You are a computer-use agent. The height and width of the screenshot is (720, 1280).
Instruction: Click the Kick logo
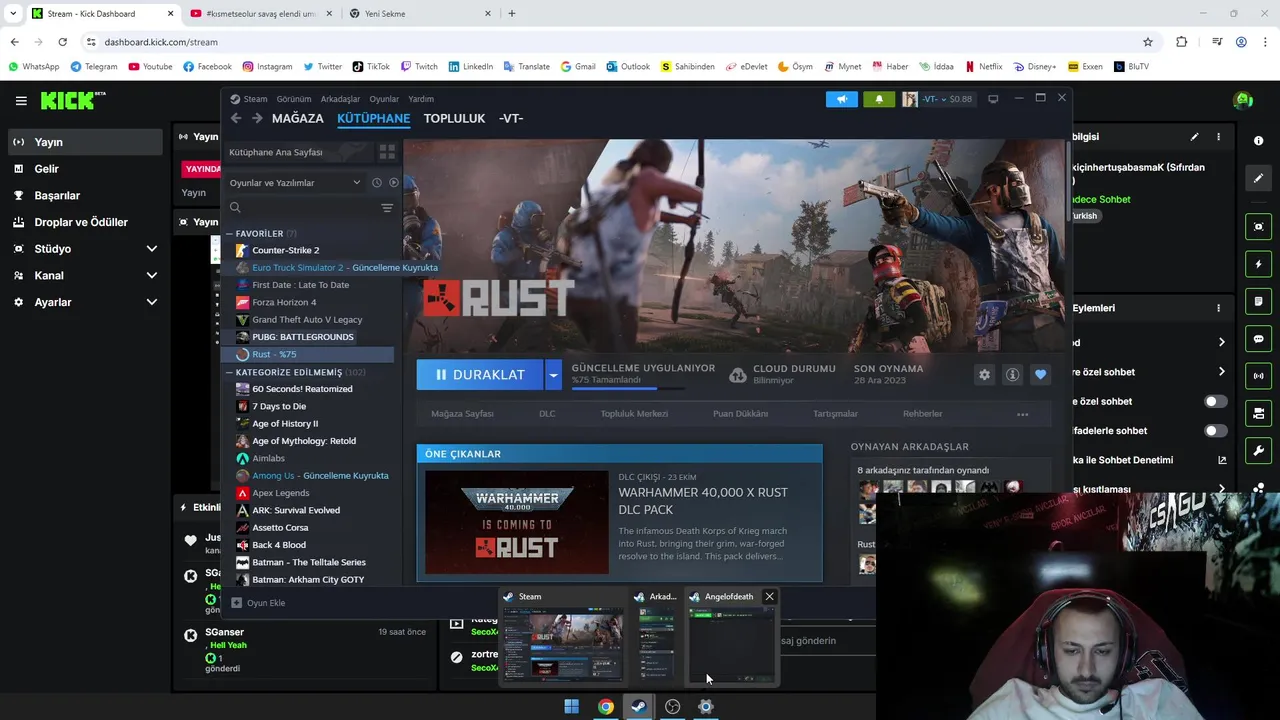[72, 100]
